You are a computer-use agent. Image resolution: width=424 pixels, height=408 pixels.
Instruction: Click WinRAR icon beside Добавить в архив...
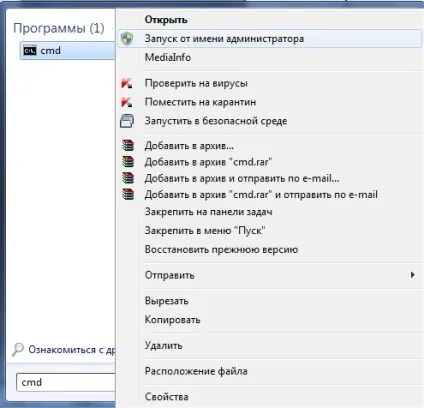pyautogui.click(x=128, y=146)
